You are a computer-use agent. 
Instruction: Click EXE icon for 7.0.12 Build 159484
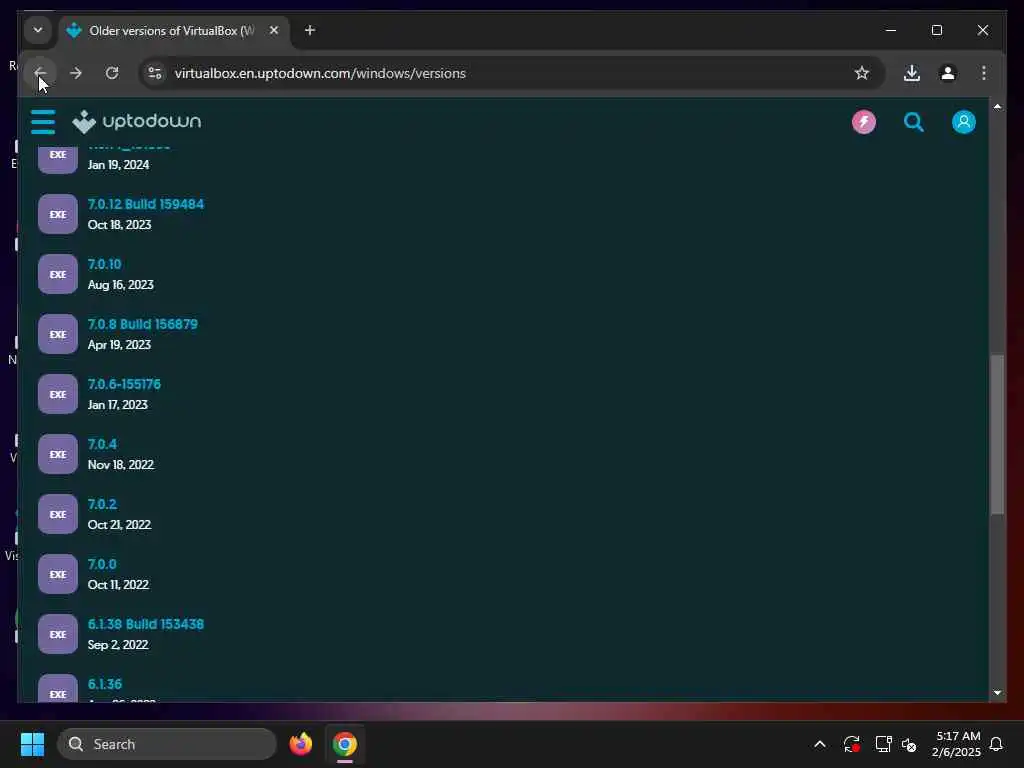pos(57,214)
